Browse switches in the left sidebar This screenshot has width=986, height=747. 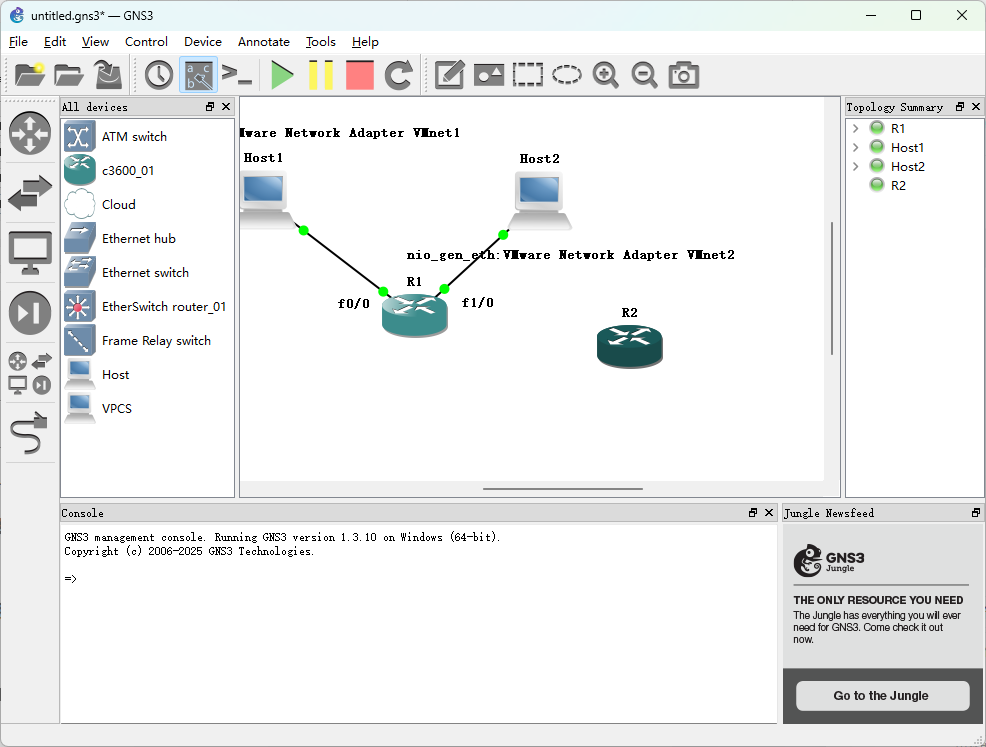tap(30, 192)
